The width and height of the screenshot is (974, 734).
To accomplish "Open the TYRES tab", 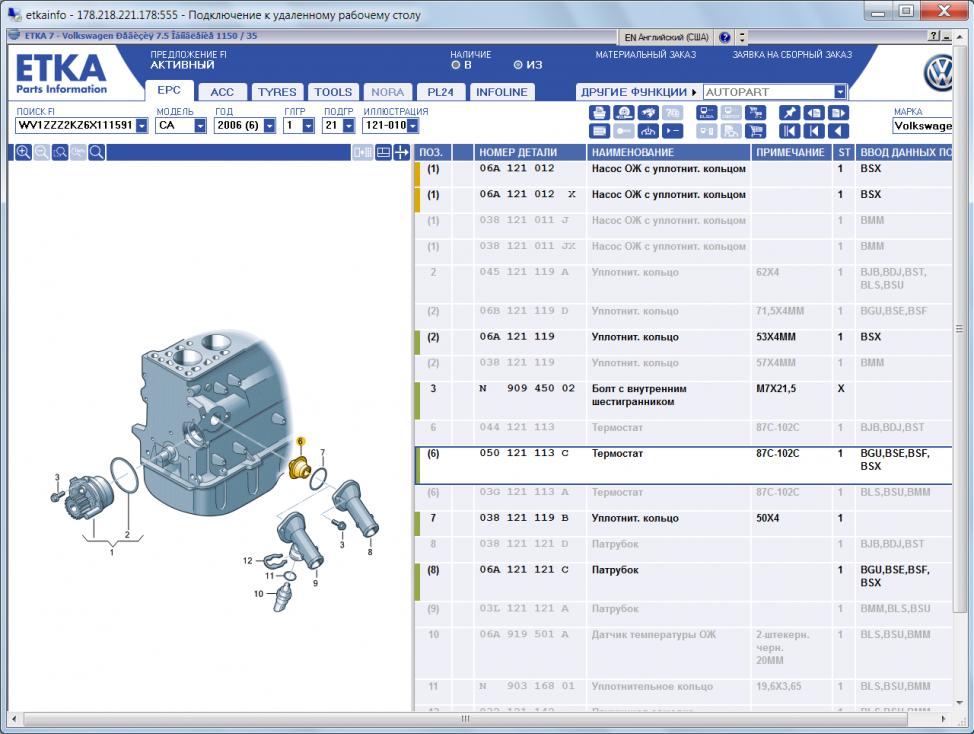I will pos(277,92).
